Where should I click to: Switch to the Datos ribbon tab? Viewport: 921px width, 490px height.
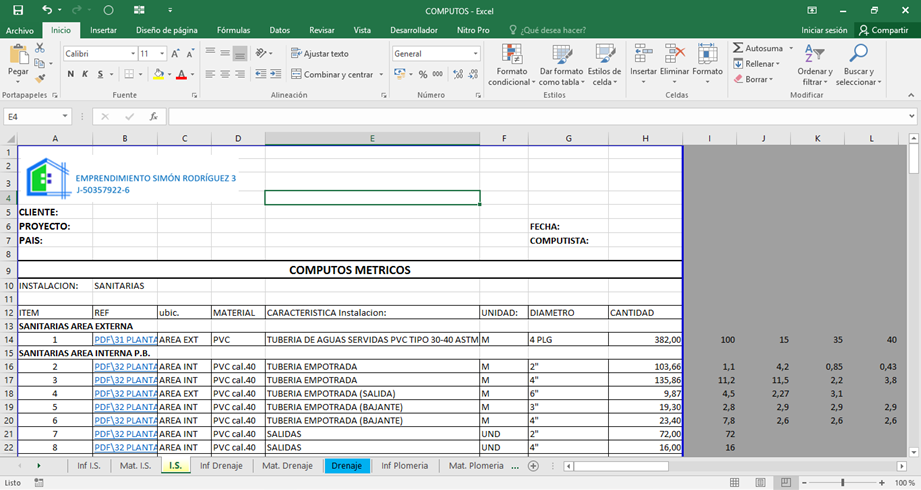pos(280,30)
